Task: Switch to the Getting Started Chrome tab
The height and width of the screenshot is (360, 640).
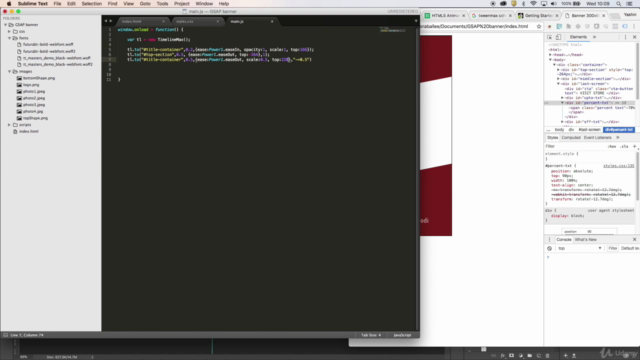Action: [538, 16]
